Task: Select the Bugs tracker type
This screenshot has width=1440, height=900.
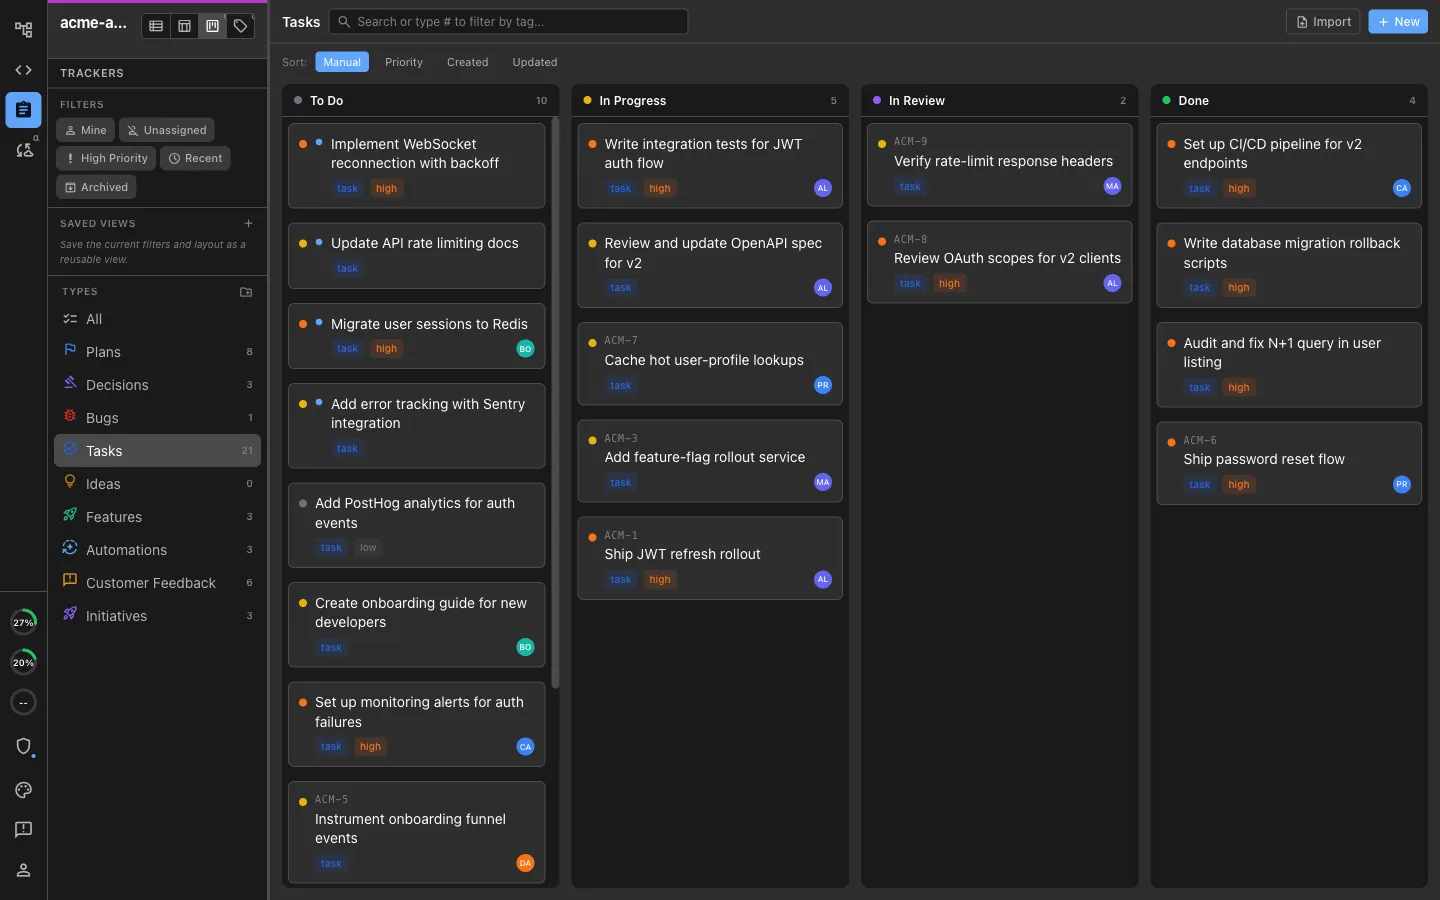Action: tap(157, 418)
